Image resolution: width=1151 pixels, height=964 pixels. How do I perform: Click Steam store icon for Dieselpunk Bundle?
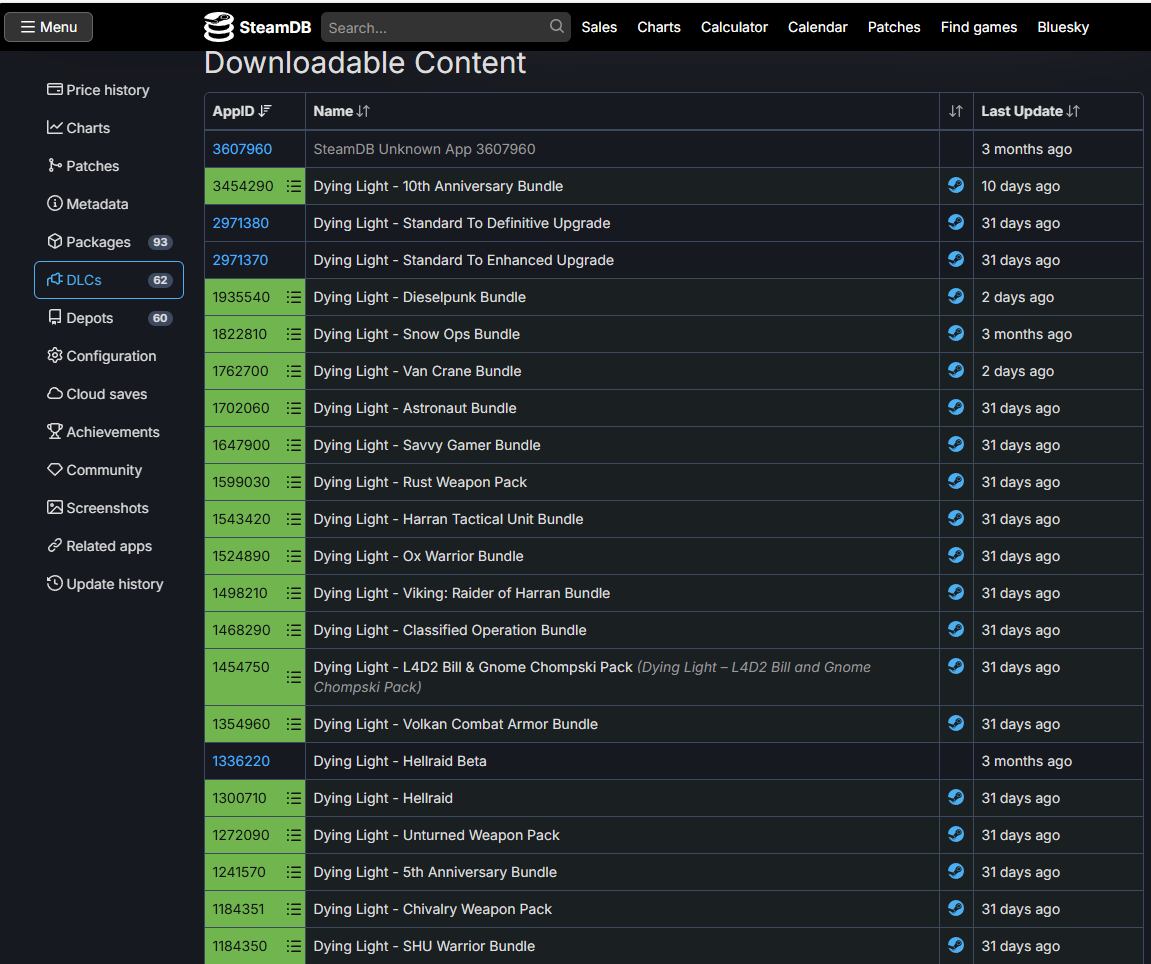pyautogui.click(x=956, y=296)
